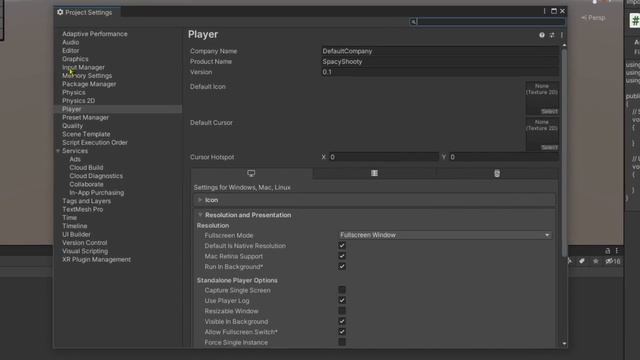This screenshot has width=640, height=360.
Task: Select the Windows, Mac, Linux platform tab
Action: coord(251,173)
